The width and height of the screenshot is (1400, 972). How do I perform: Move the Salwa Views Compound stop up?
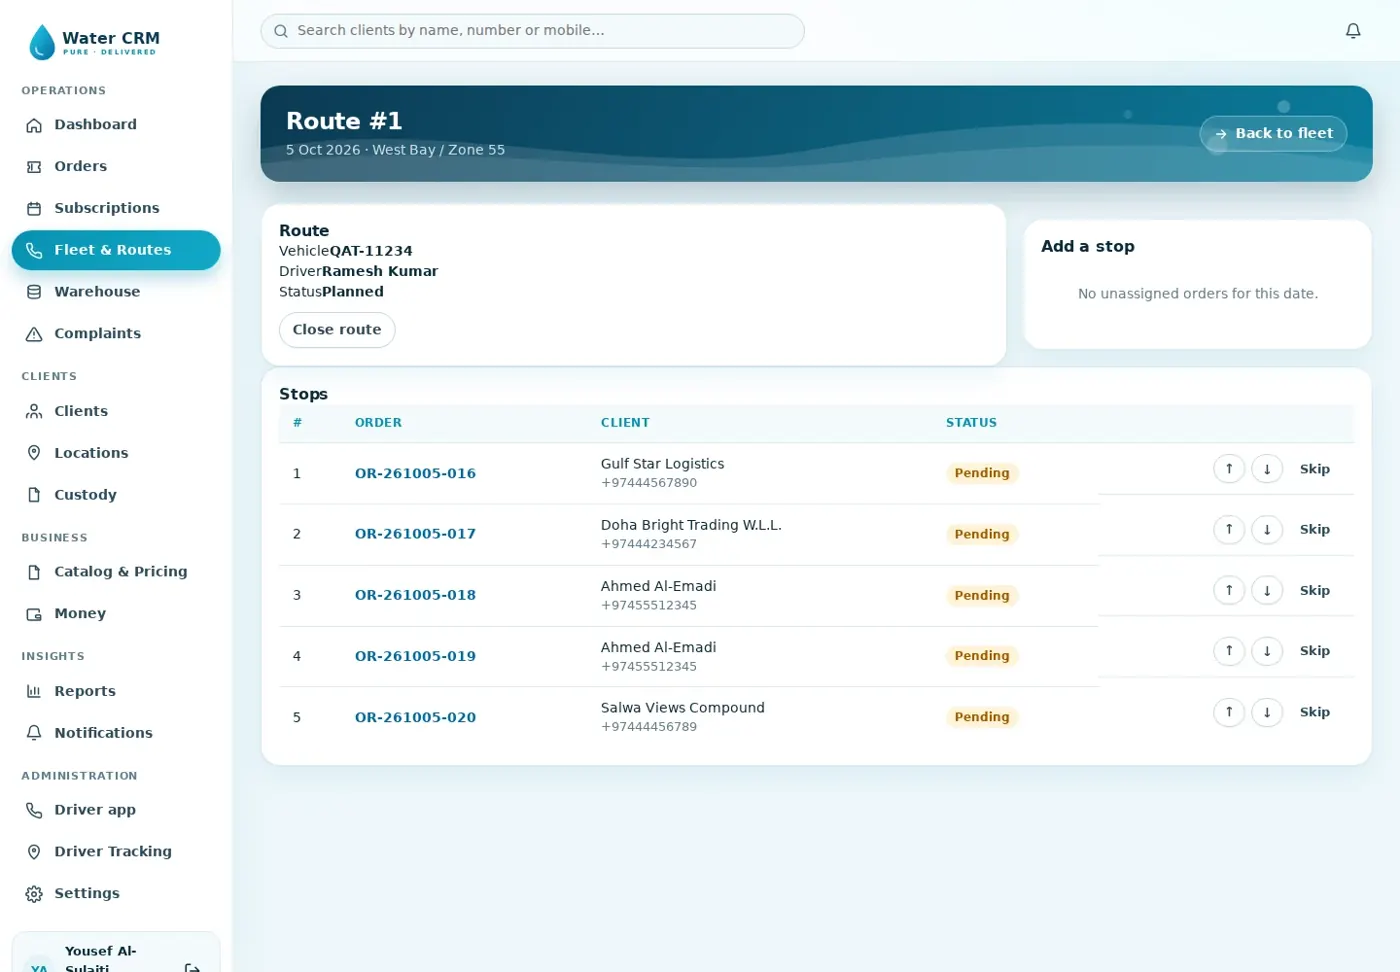pyautogui.click(x=1229, y=712)
